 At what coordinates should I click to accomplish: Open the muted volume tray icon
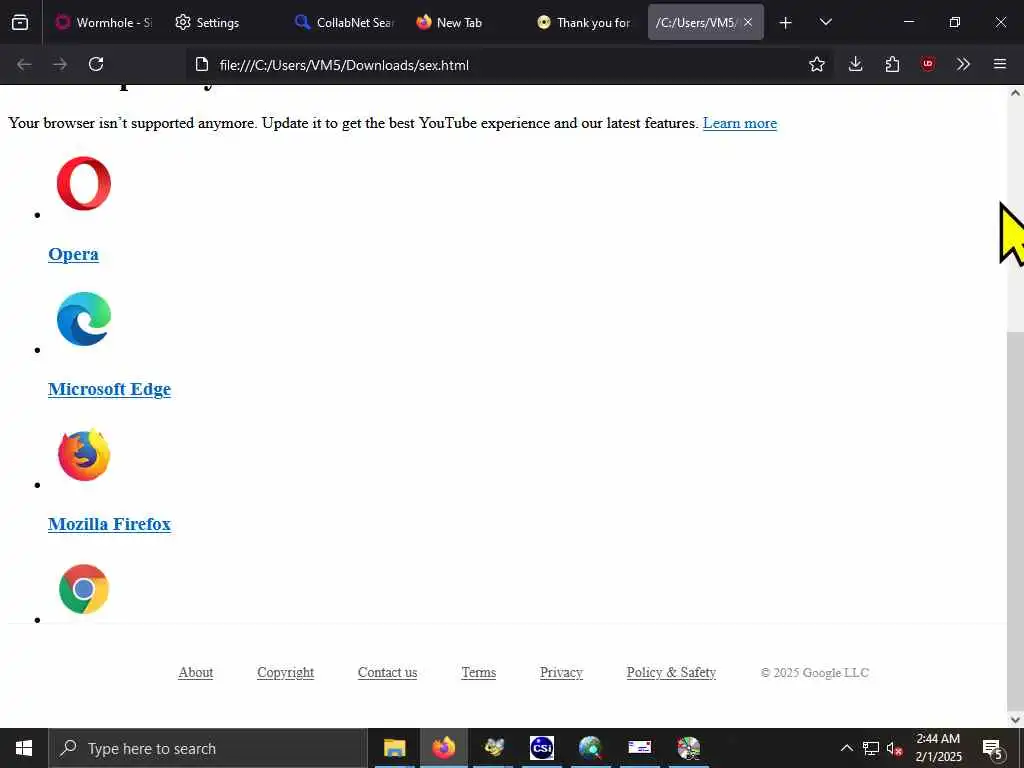tap(895, 748)
